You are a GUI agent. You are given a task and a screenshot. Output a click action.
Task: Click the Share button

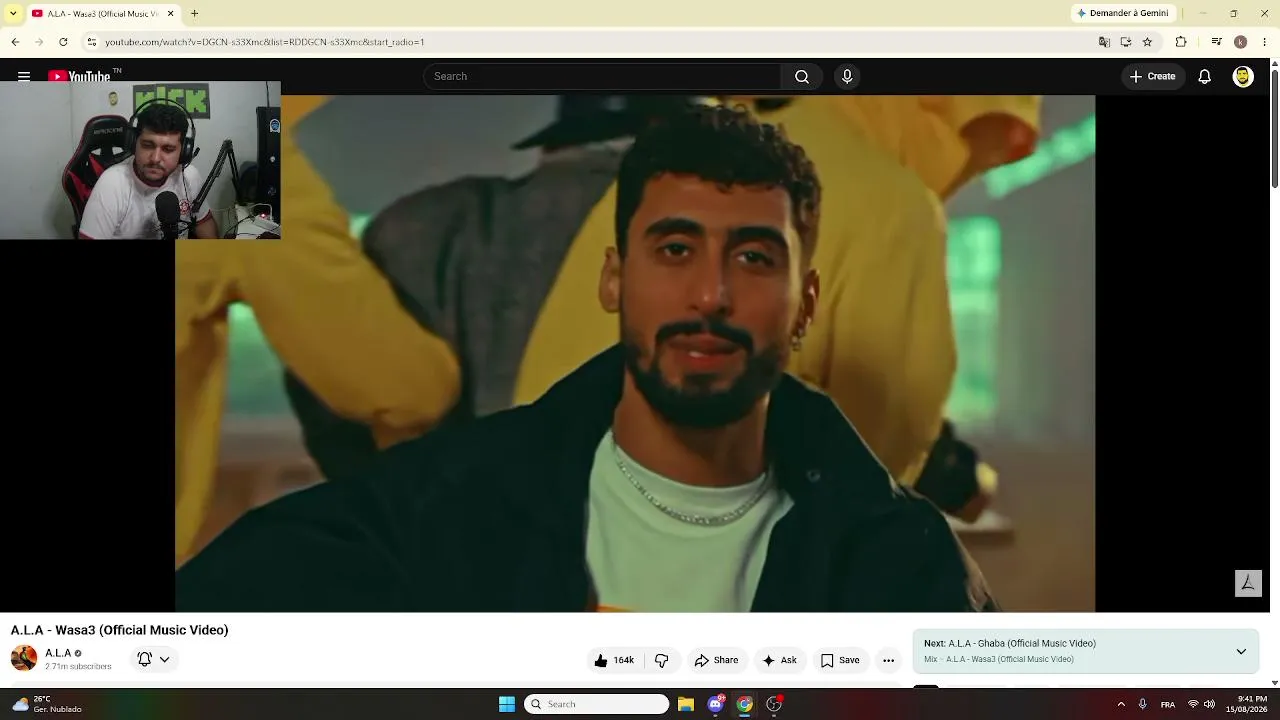pyautogui.click(x=716, y=660)
